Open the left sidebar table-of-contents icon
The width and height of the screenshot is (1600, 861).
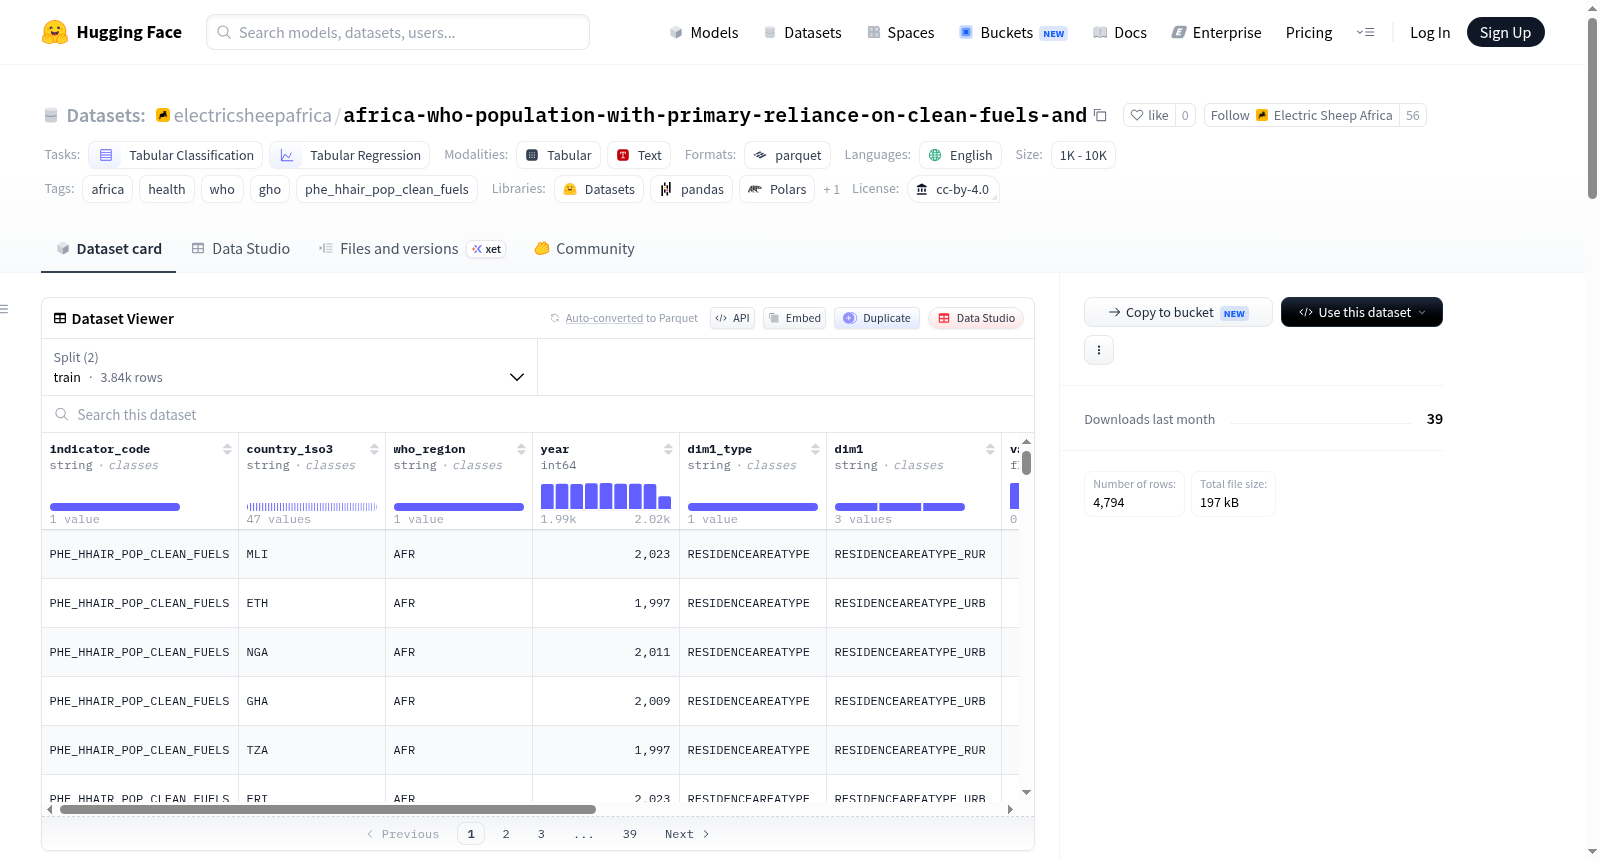[x=5, y=309]
